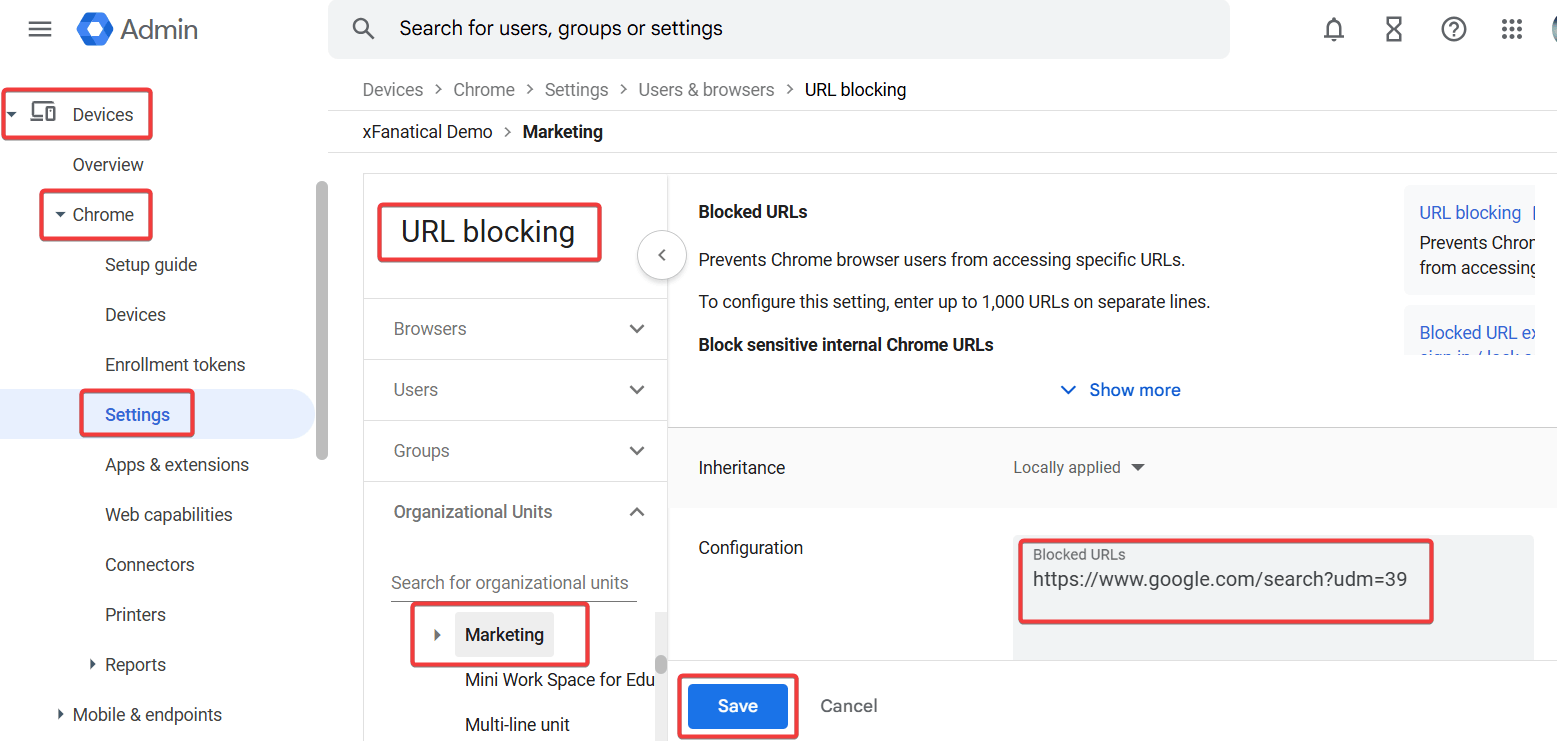Open the Reports item in sidebar
Viewport: 1557px width, 741px height.
coord(135,664)
